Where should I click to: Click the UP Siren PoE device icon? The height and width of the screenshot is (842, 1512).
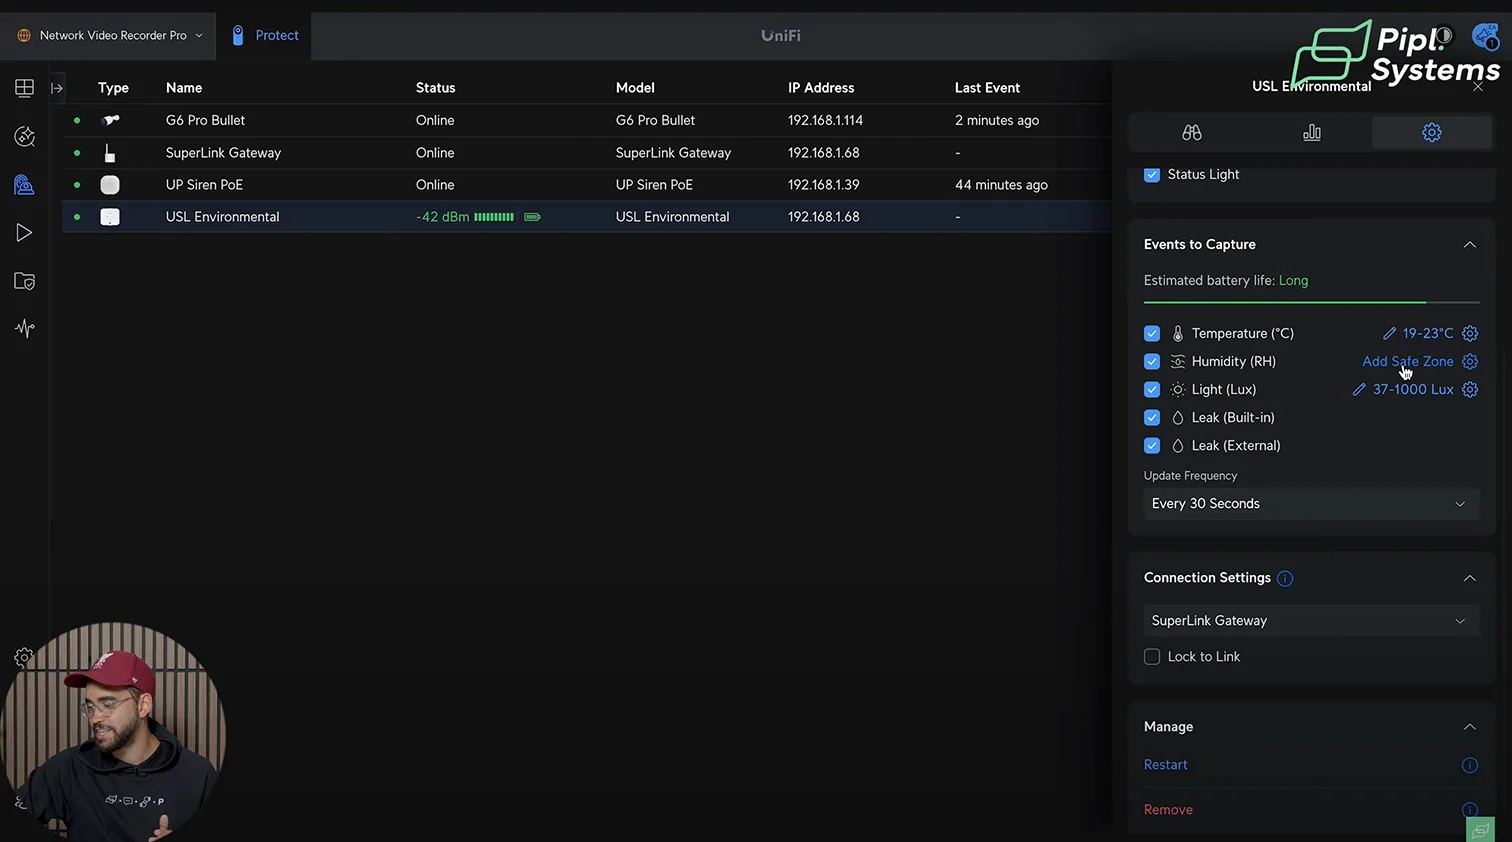[x=110, y=185]
